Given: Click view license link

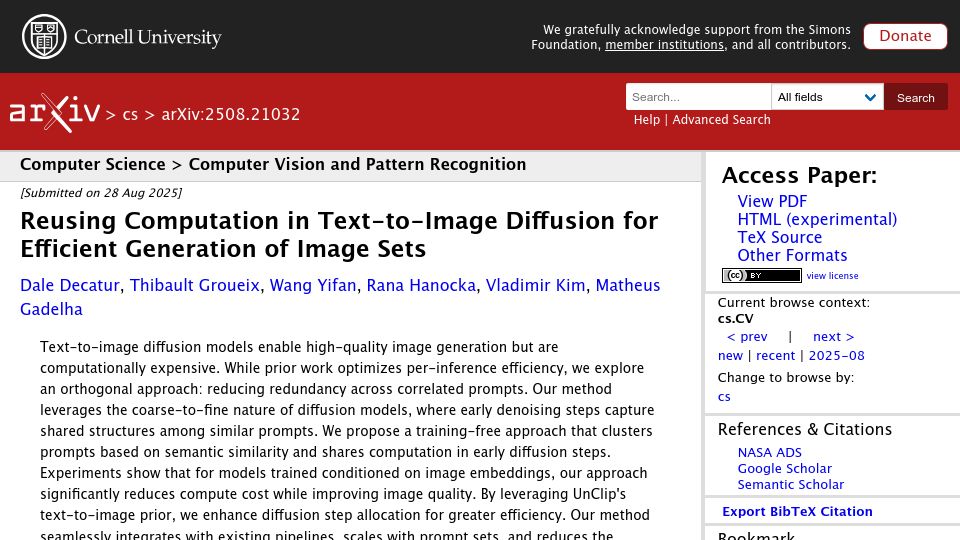Looking at the screenshot, I should tap(832, 276).
